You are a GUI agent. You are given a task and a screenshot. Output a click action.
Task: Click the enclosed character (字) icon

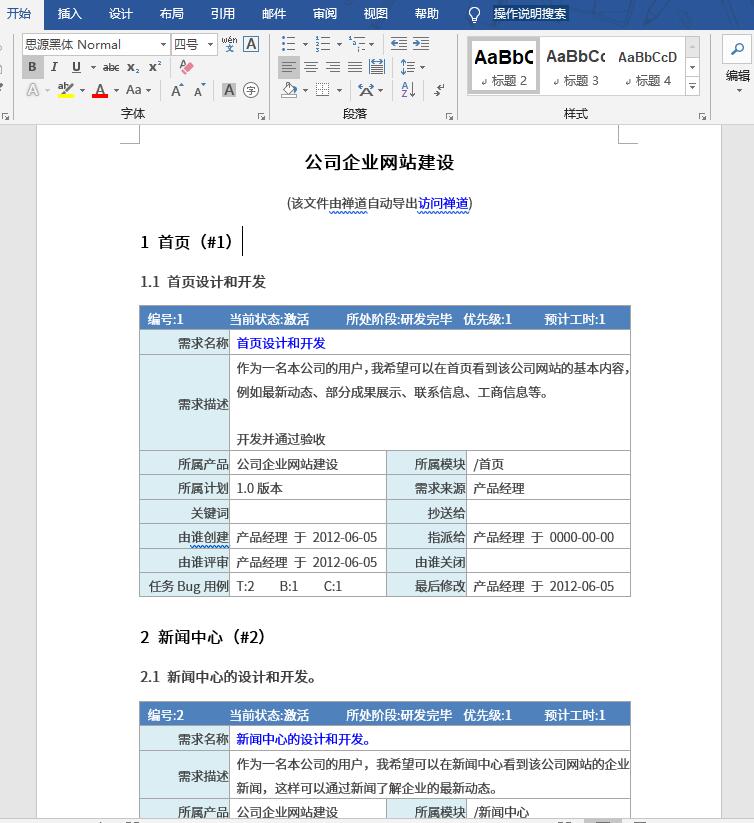point(250,90)
